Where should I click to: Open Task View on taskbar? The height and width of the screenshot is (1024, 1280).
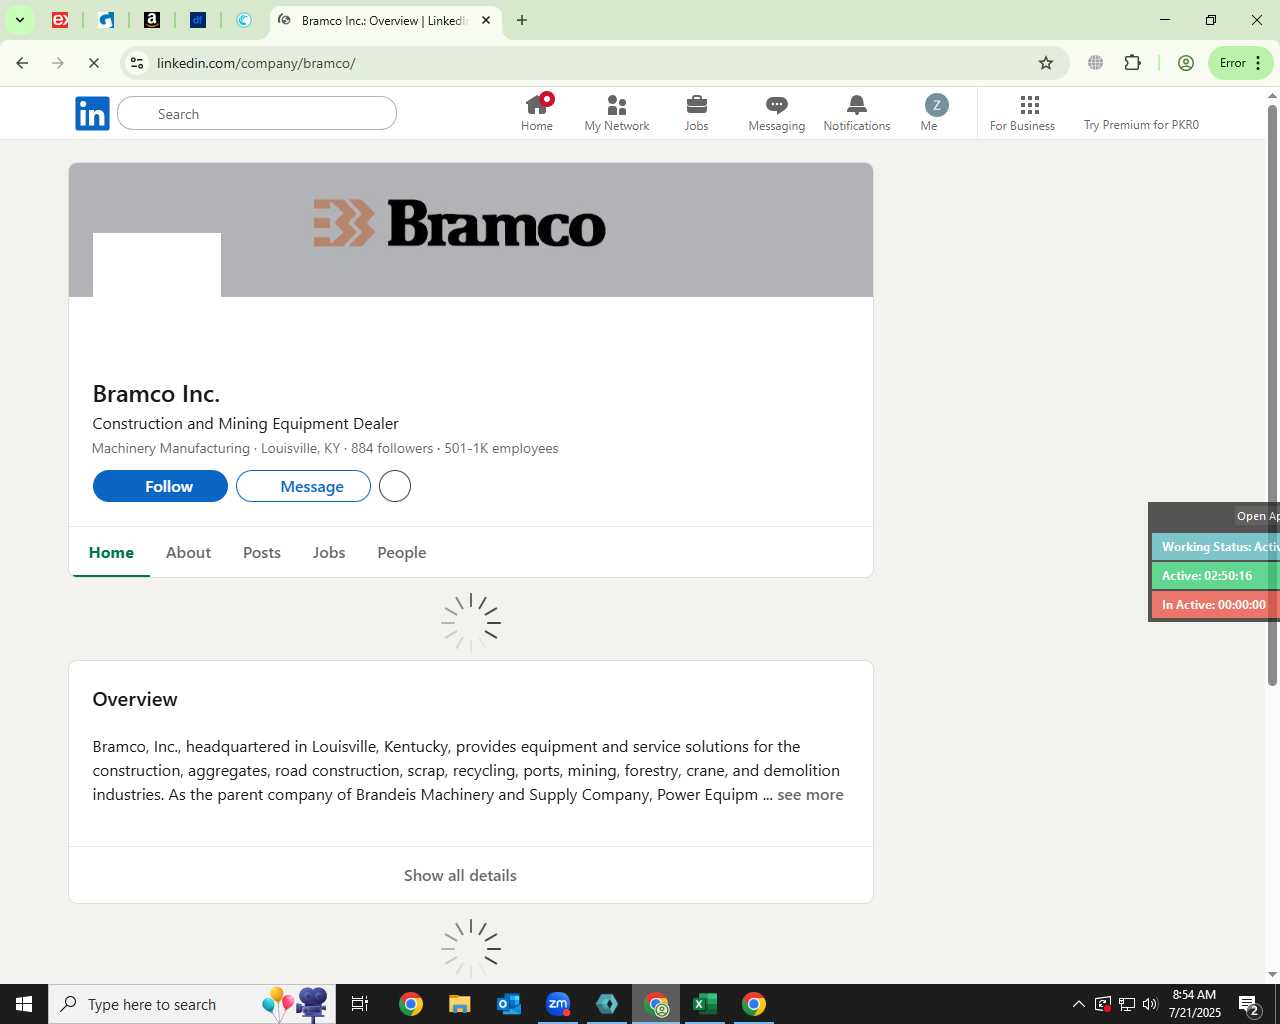tap(360, 1004)
